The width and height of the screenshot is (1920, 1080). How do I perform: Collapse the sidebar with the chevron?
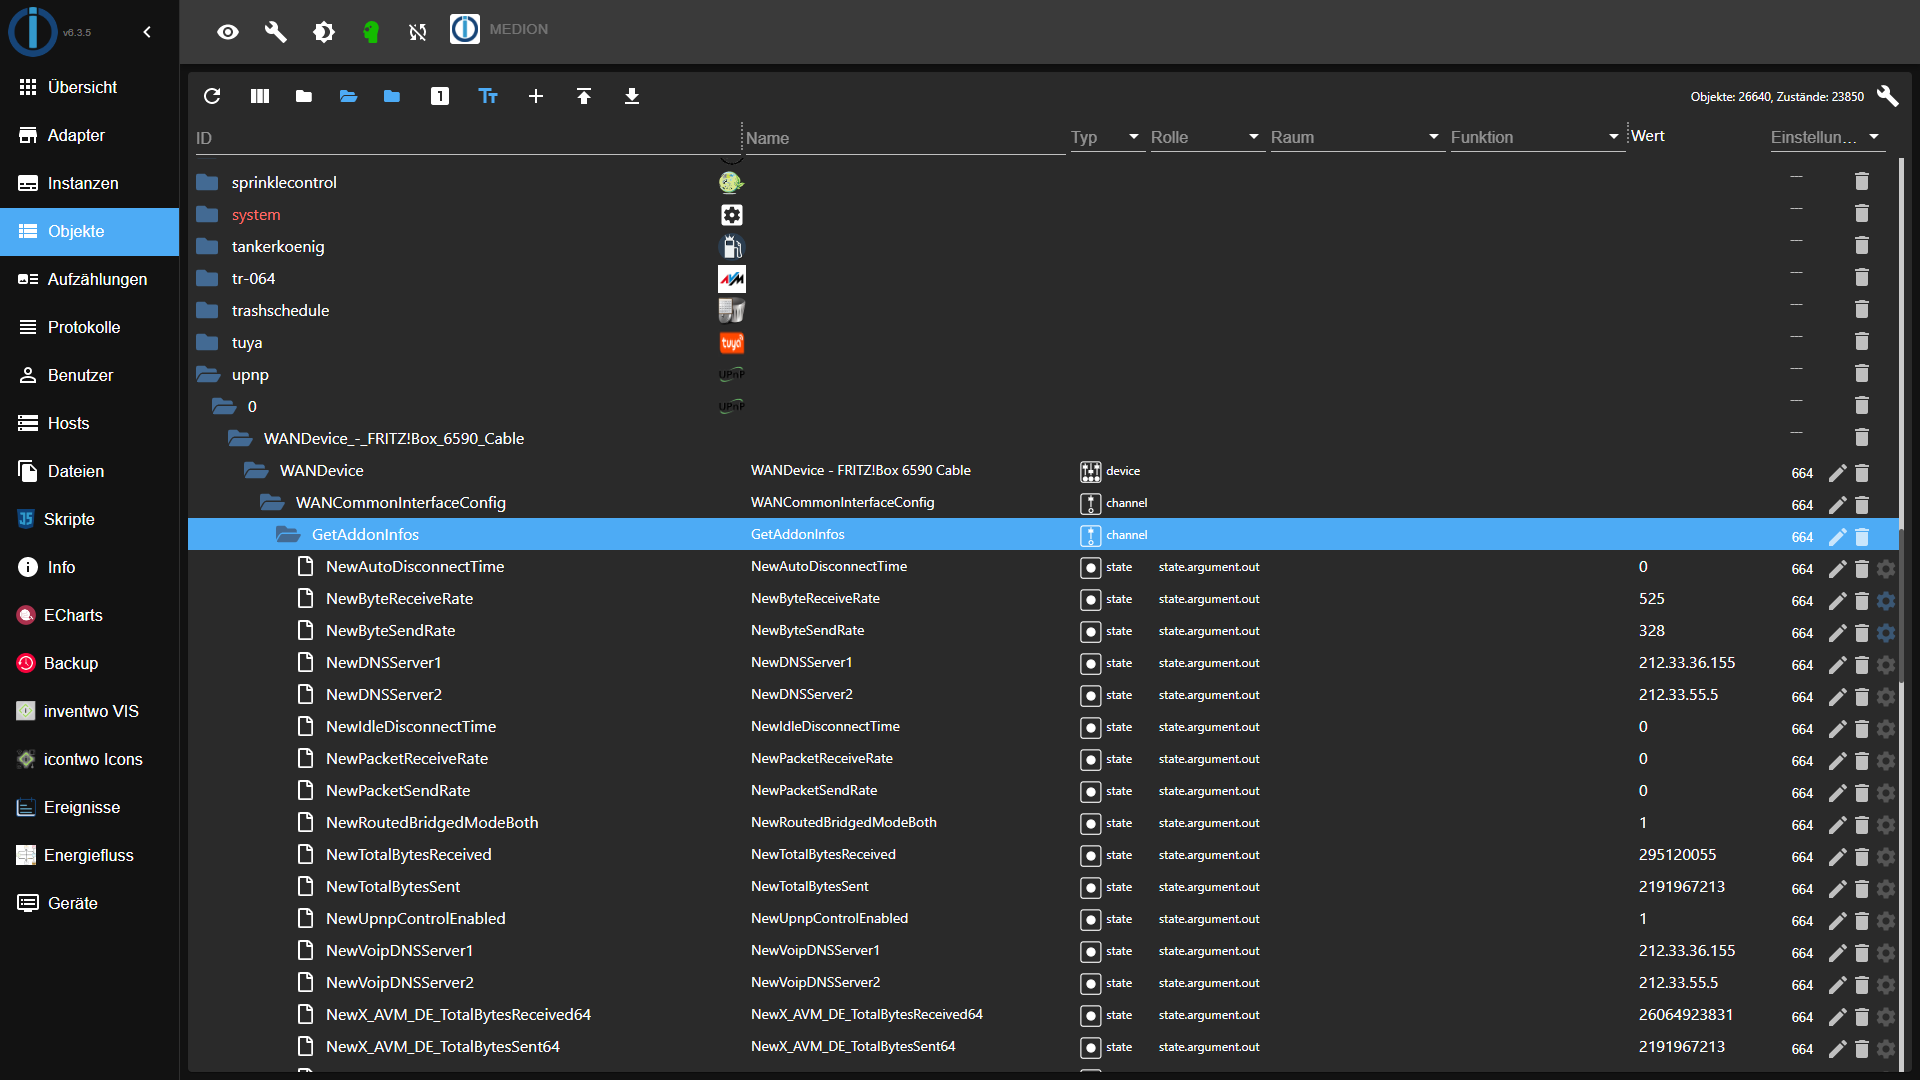(x=147, y=32)
